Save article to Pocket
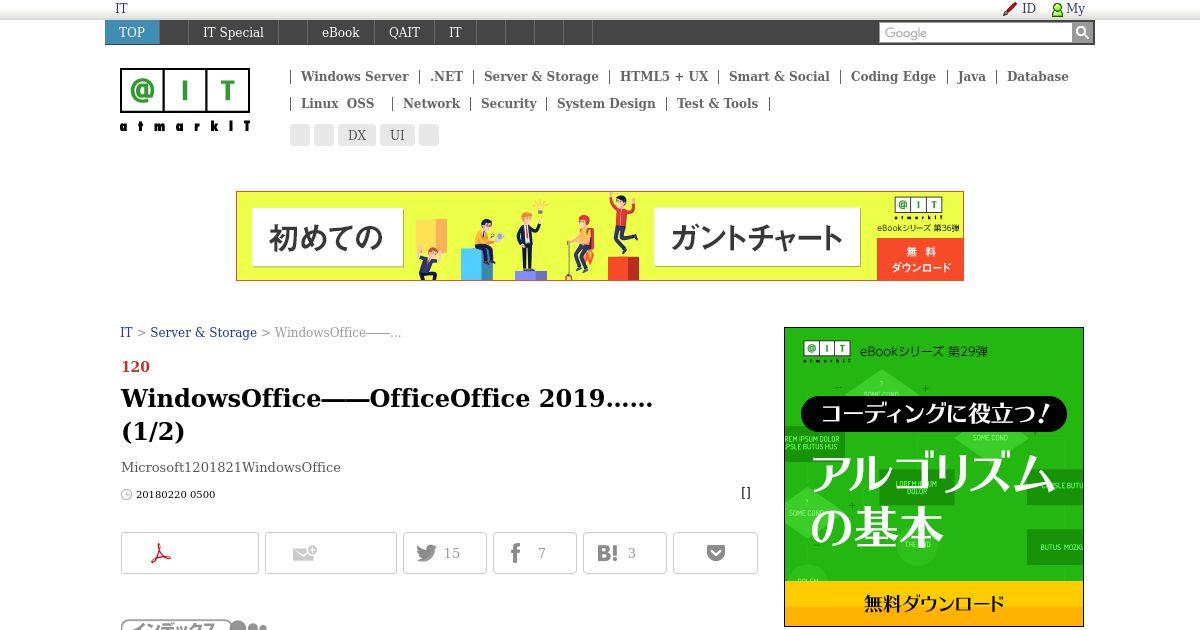 [x=715, y=553]
